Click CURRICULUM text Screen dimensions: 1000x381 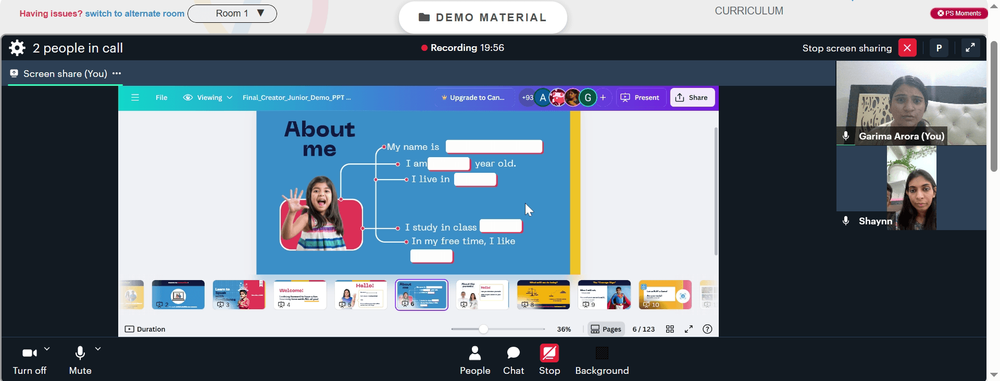[x=749, y=11]
